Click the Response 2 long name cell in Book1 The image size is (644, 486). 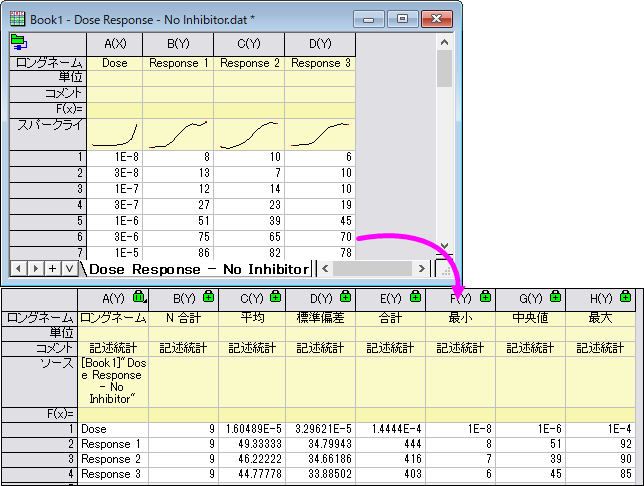pyautogui.click(x=249, y=63)
